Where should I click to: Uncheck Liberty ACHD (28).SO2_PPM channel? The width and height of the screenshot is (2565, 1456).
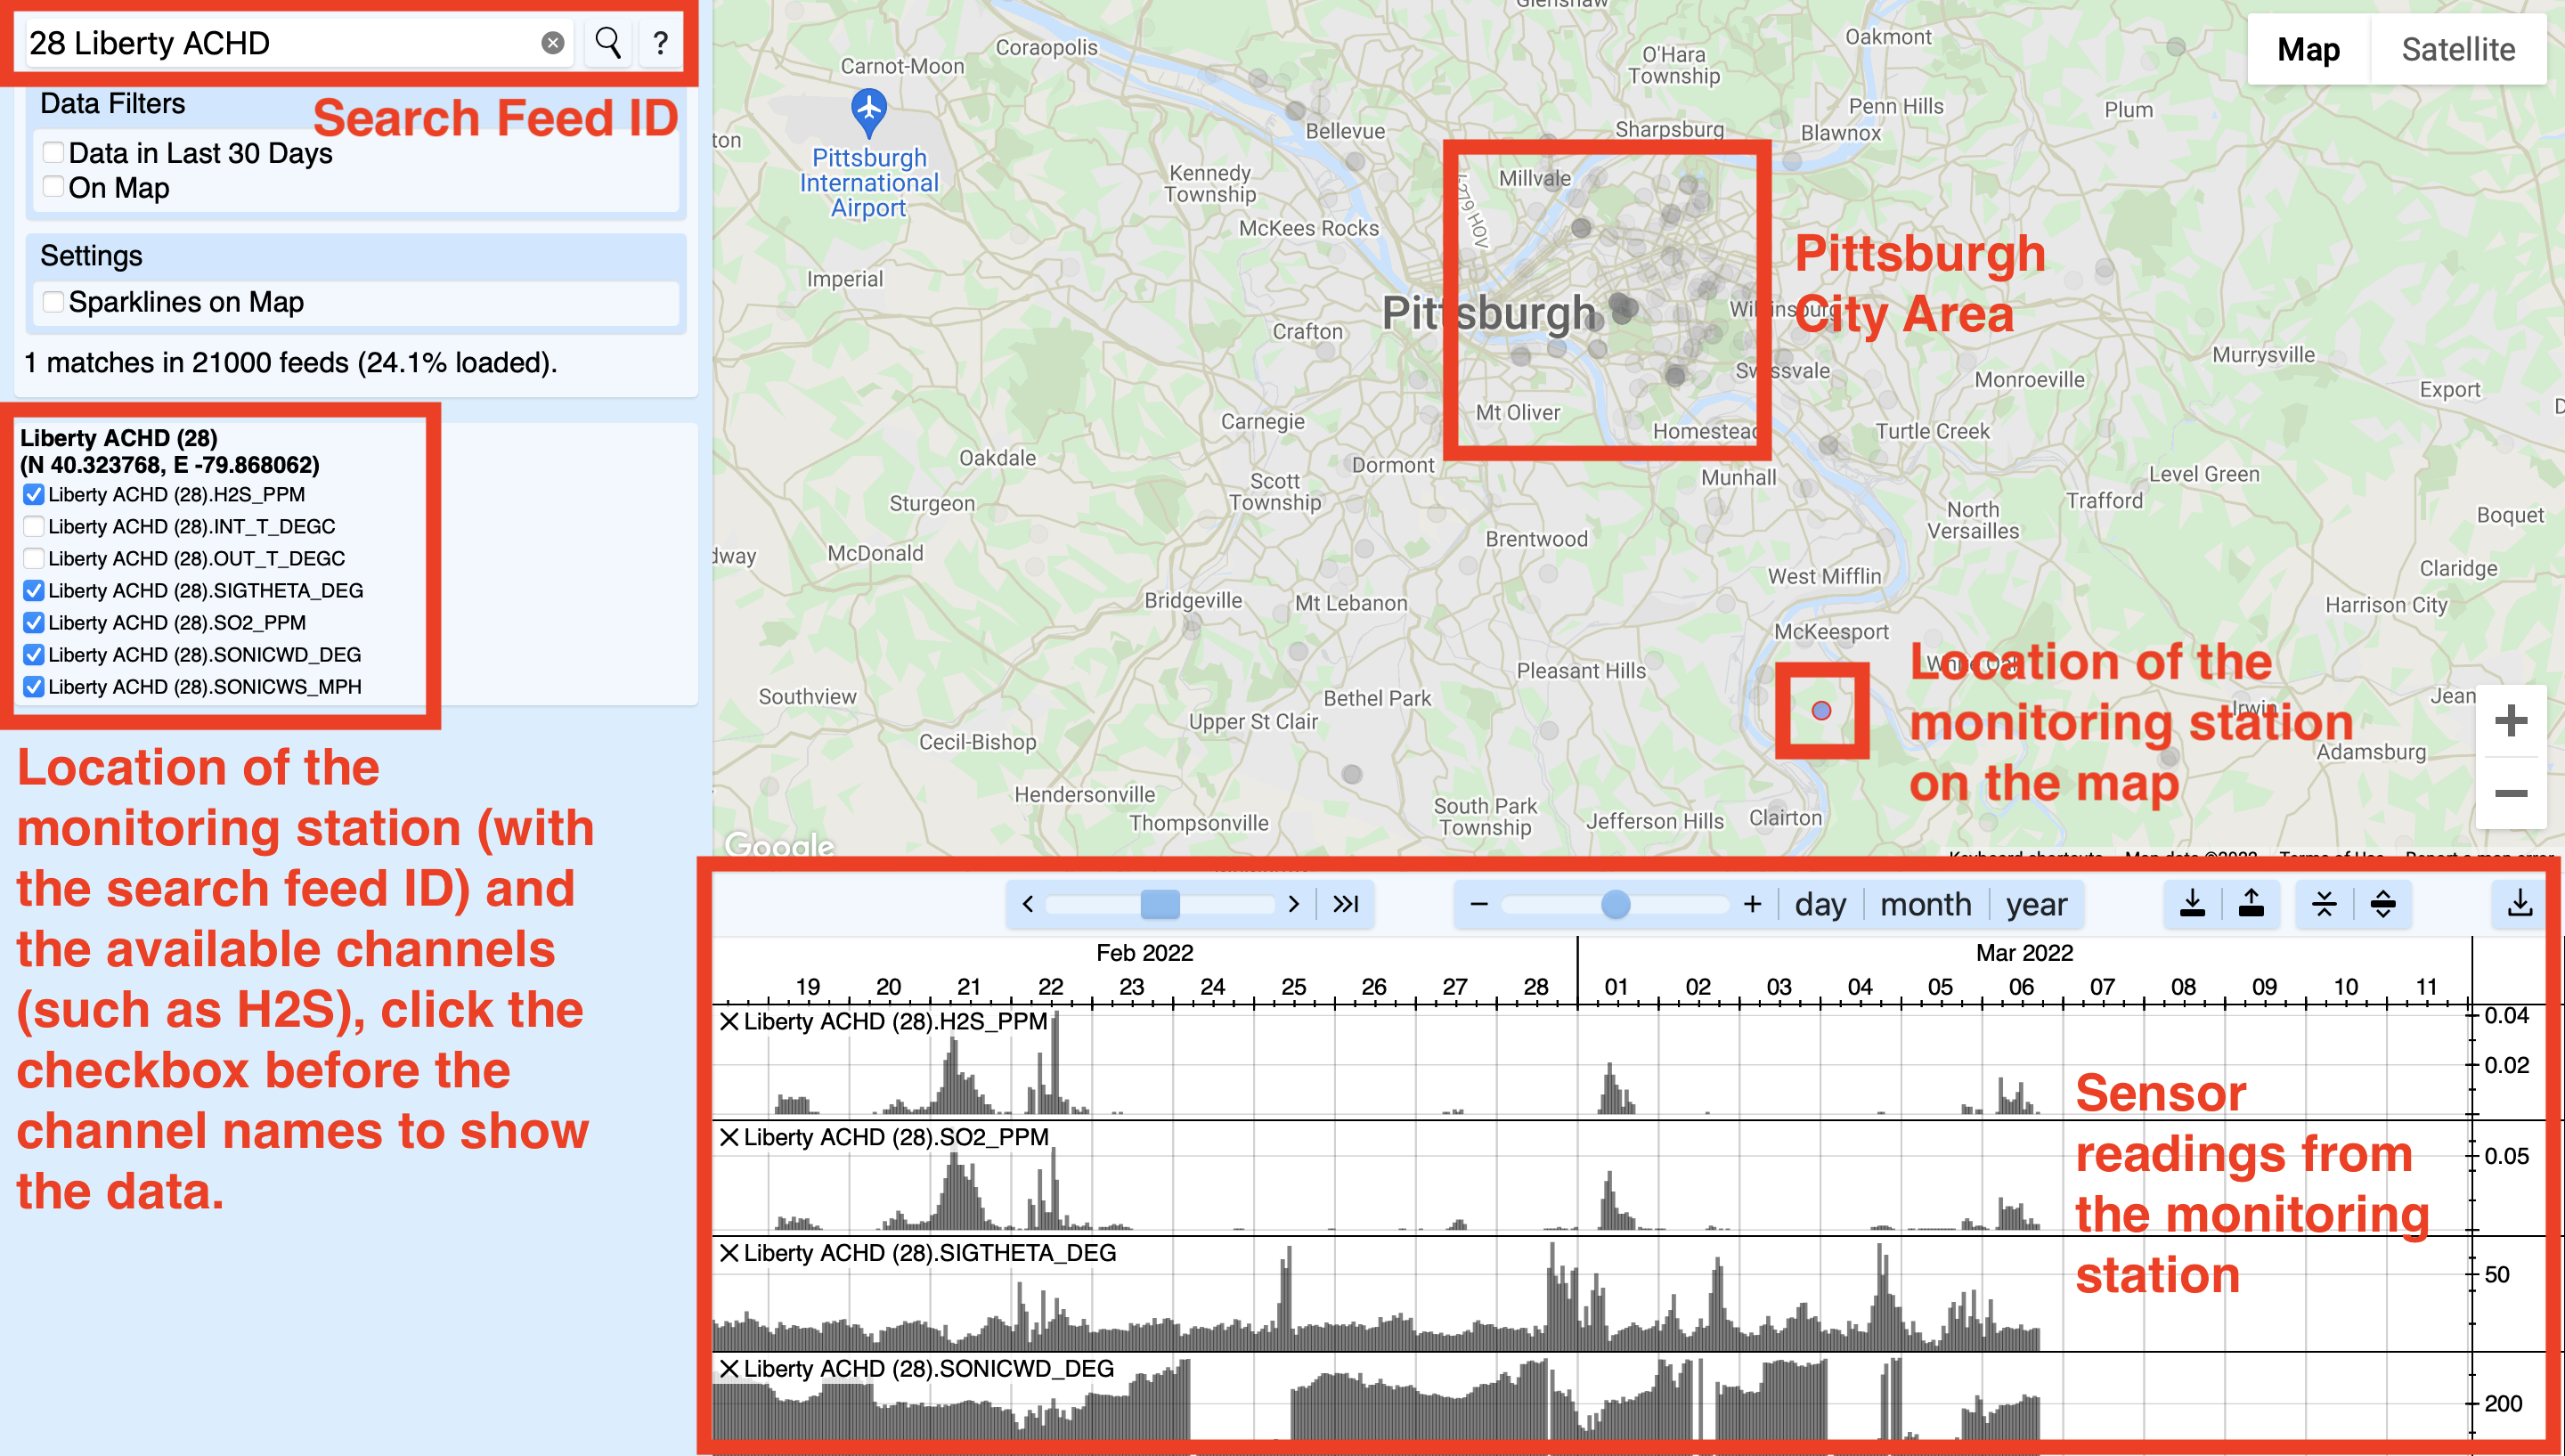[34, 622]
